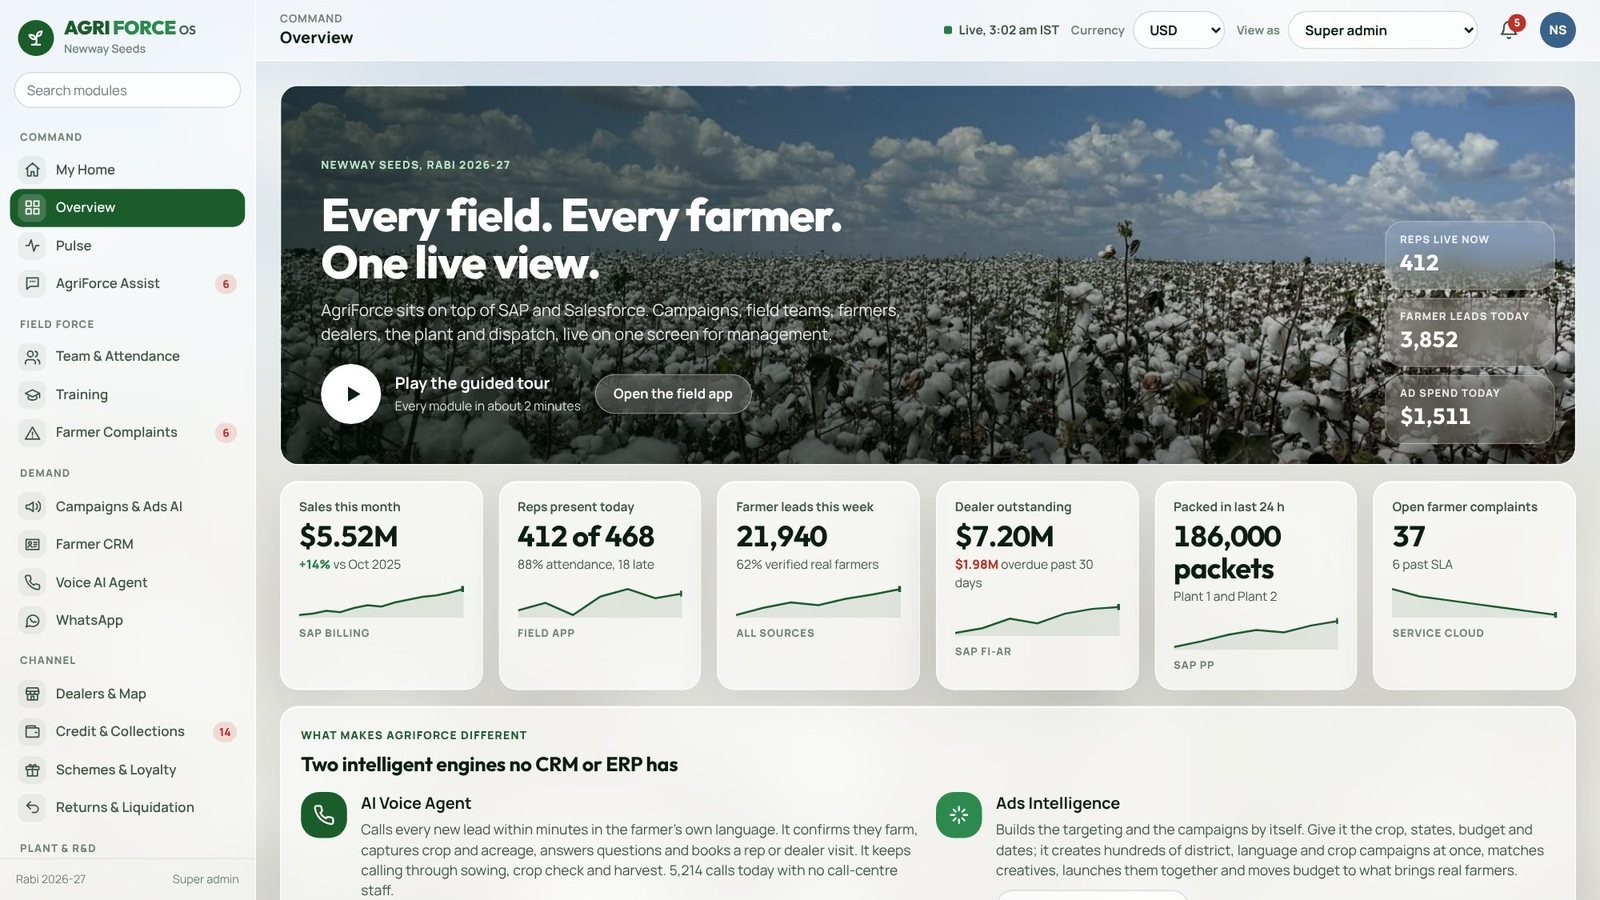This screenshot has width=1600, height=900.
Task: Click the Dealers & Map store icon
Action: [33, 694]
